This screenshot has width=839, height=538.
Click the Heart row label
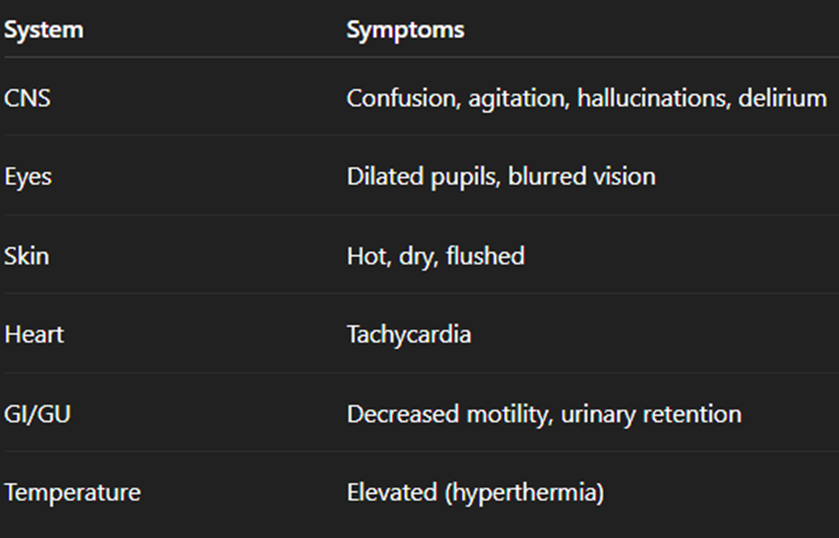[34, 334]
